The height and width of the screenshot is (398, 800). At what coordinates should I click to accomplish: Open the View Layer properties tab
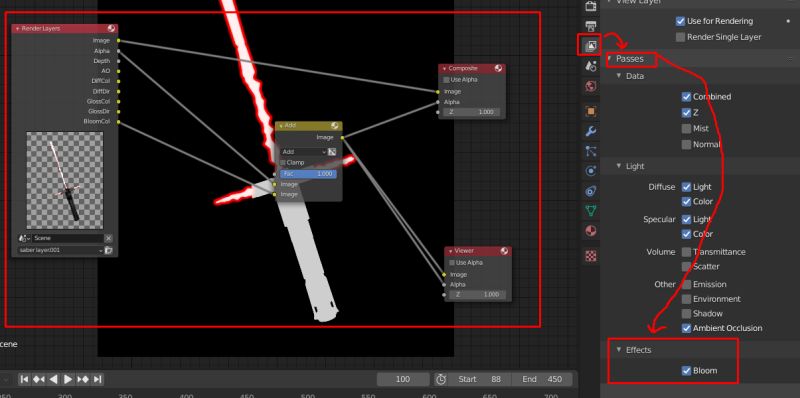(590, 45)
